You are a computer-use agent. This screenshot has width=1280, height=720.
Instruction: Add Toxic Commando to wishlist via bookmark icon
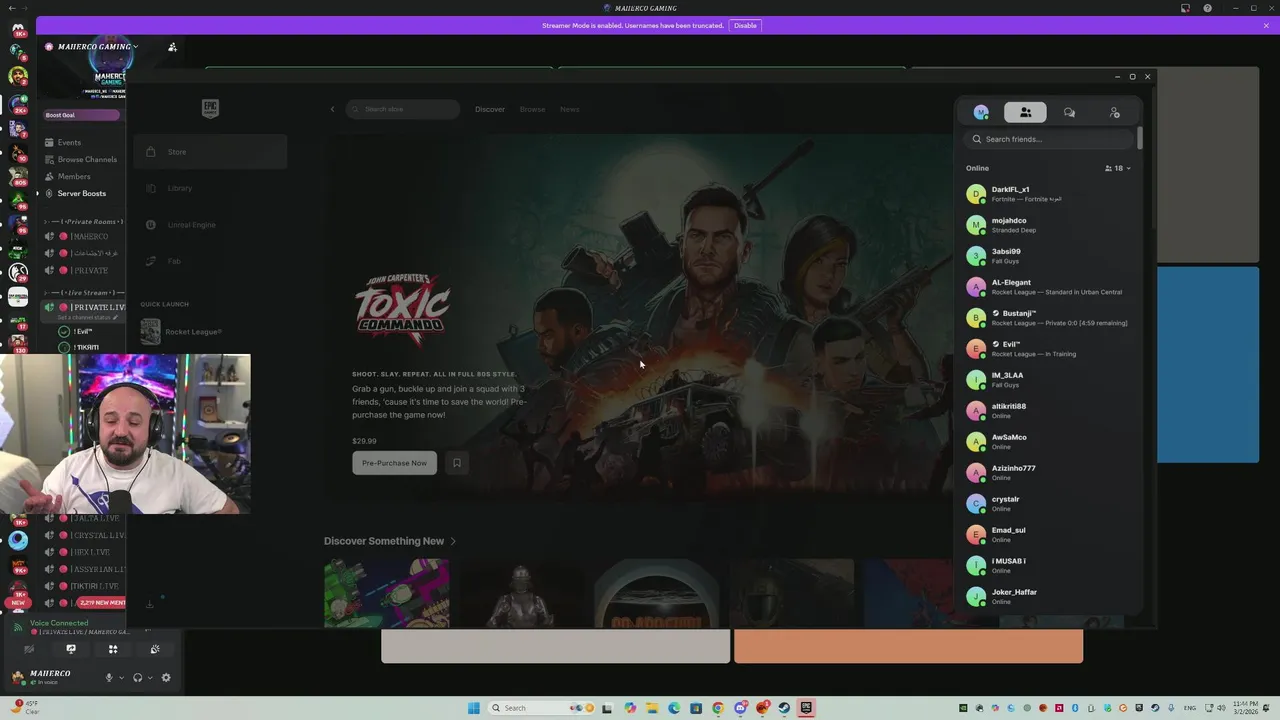pyautogui.click(x=457, y=463)
